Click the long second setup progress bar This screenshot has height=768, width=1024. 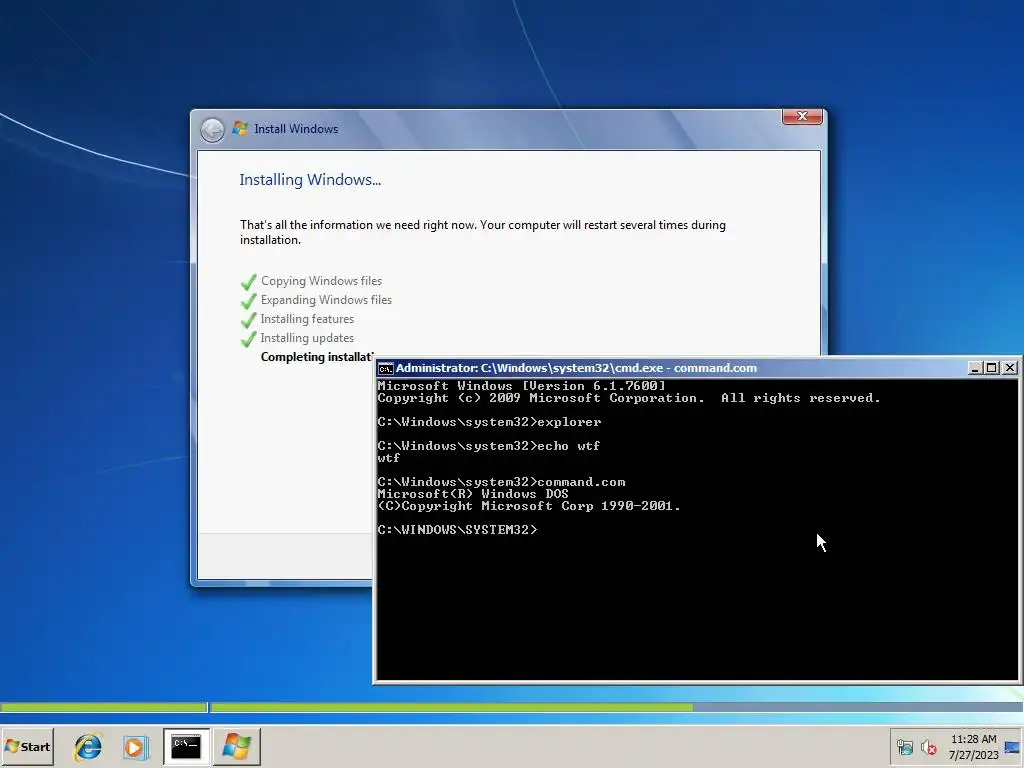(617, 707)
